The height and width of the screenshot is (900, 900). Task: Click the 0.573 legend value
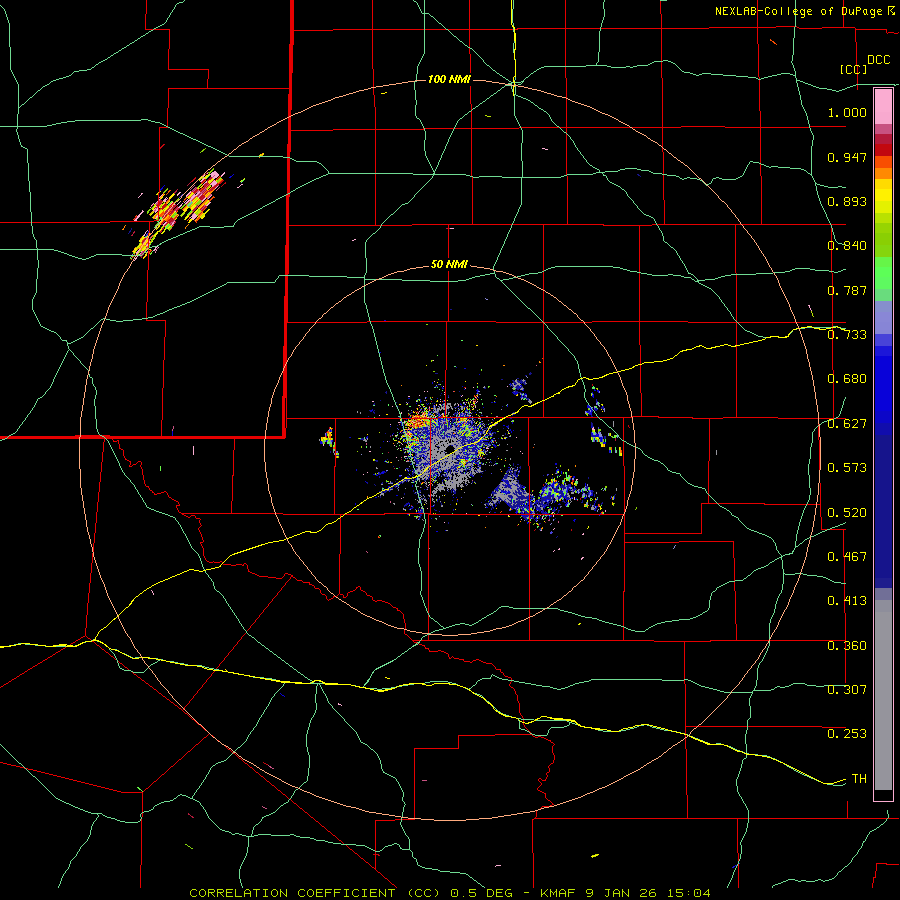847,468
